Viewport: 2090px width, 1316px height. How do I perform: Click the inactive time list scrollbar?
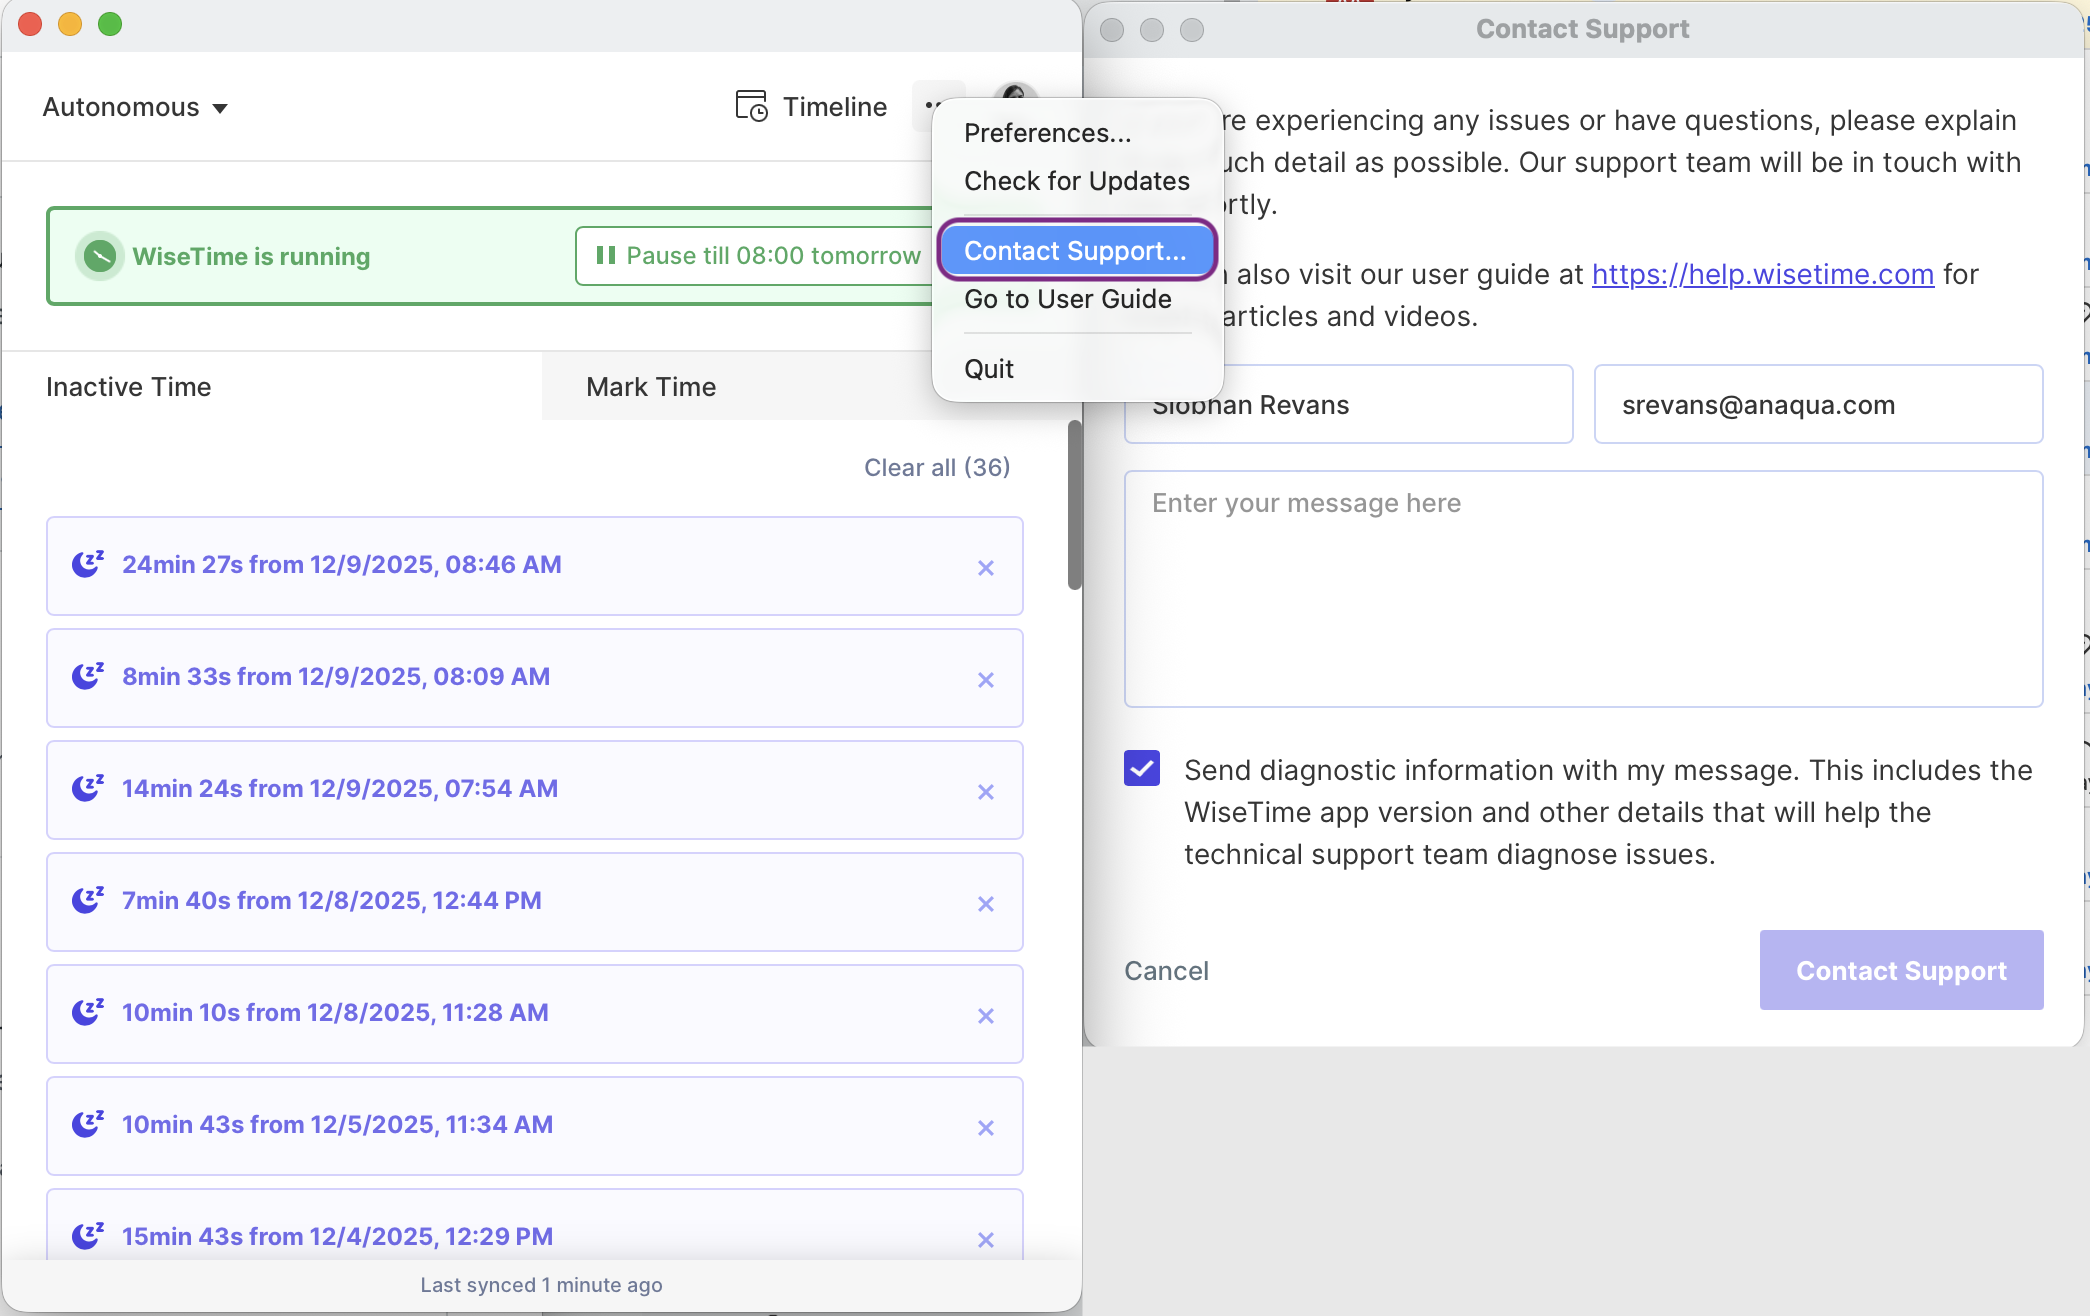click(1075, 505)
